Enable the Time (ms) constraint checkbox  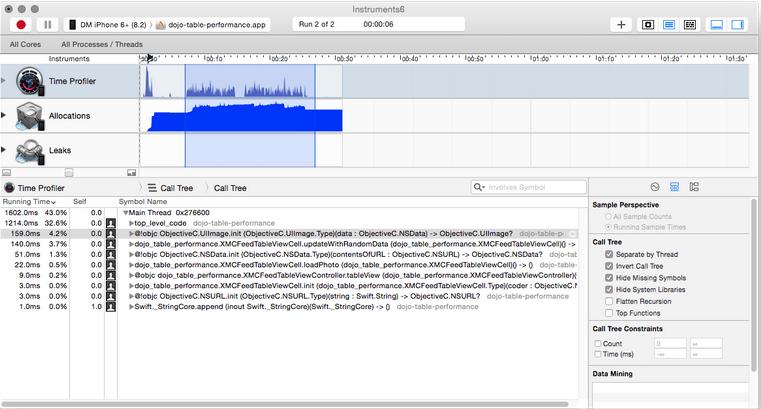[x=598, y=354]
